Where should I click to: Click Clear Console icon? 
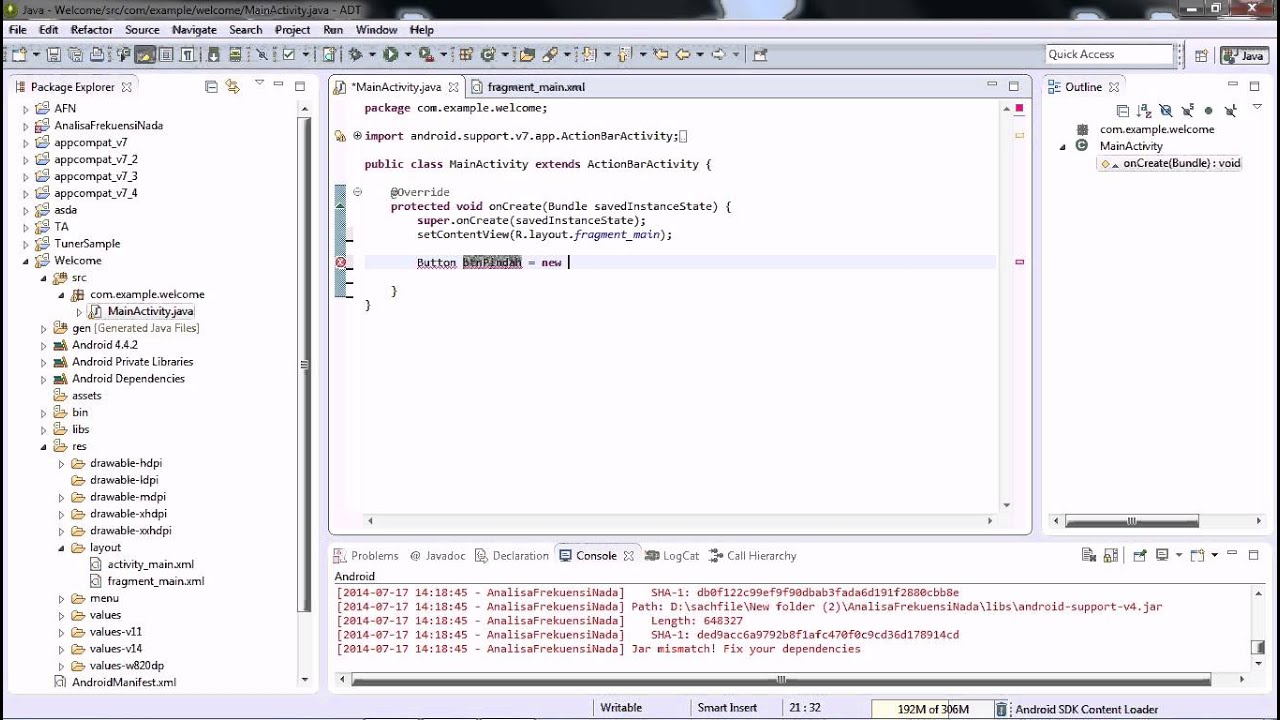pyautogui.click(x=1089, y=555)
